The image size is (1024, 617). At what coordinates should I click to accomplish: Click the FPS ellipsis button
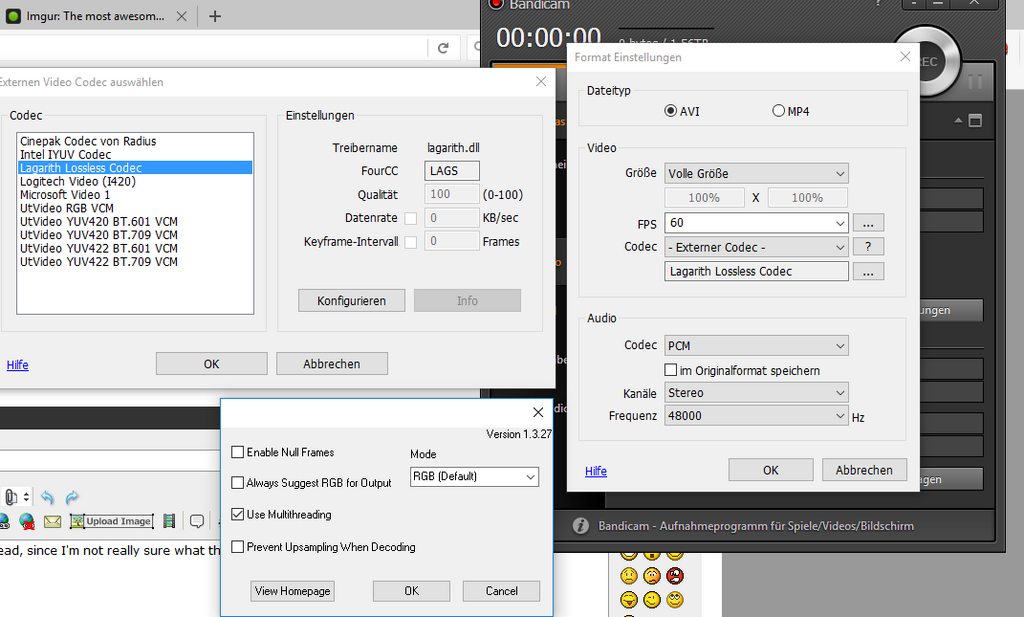coord(869,223)
